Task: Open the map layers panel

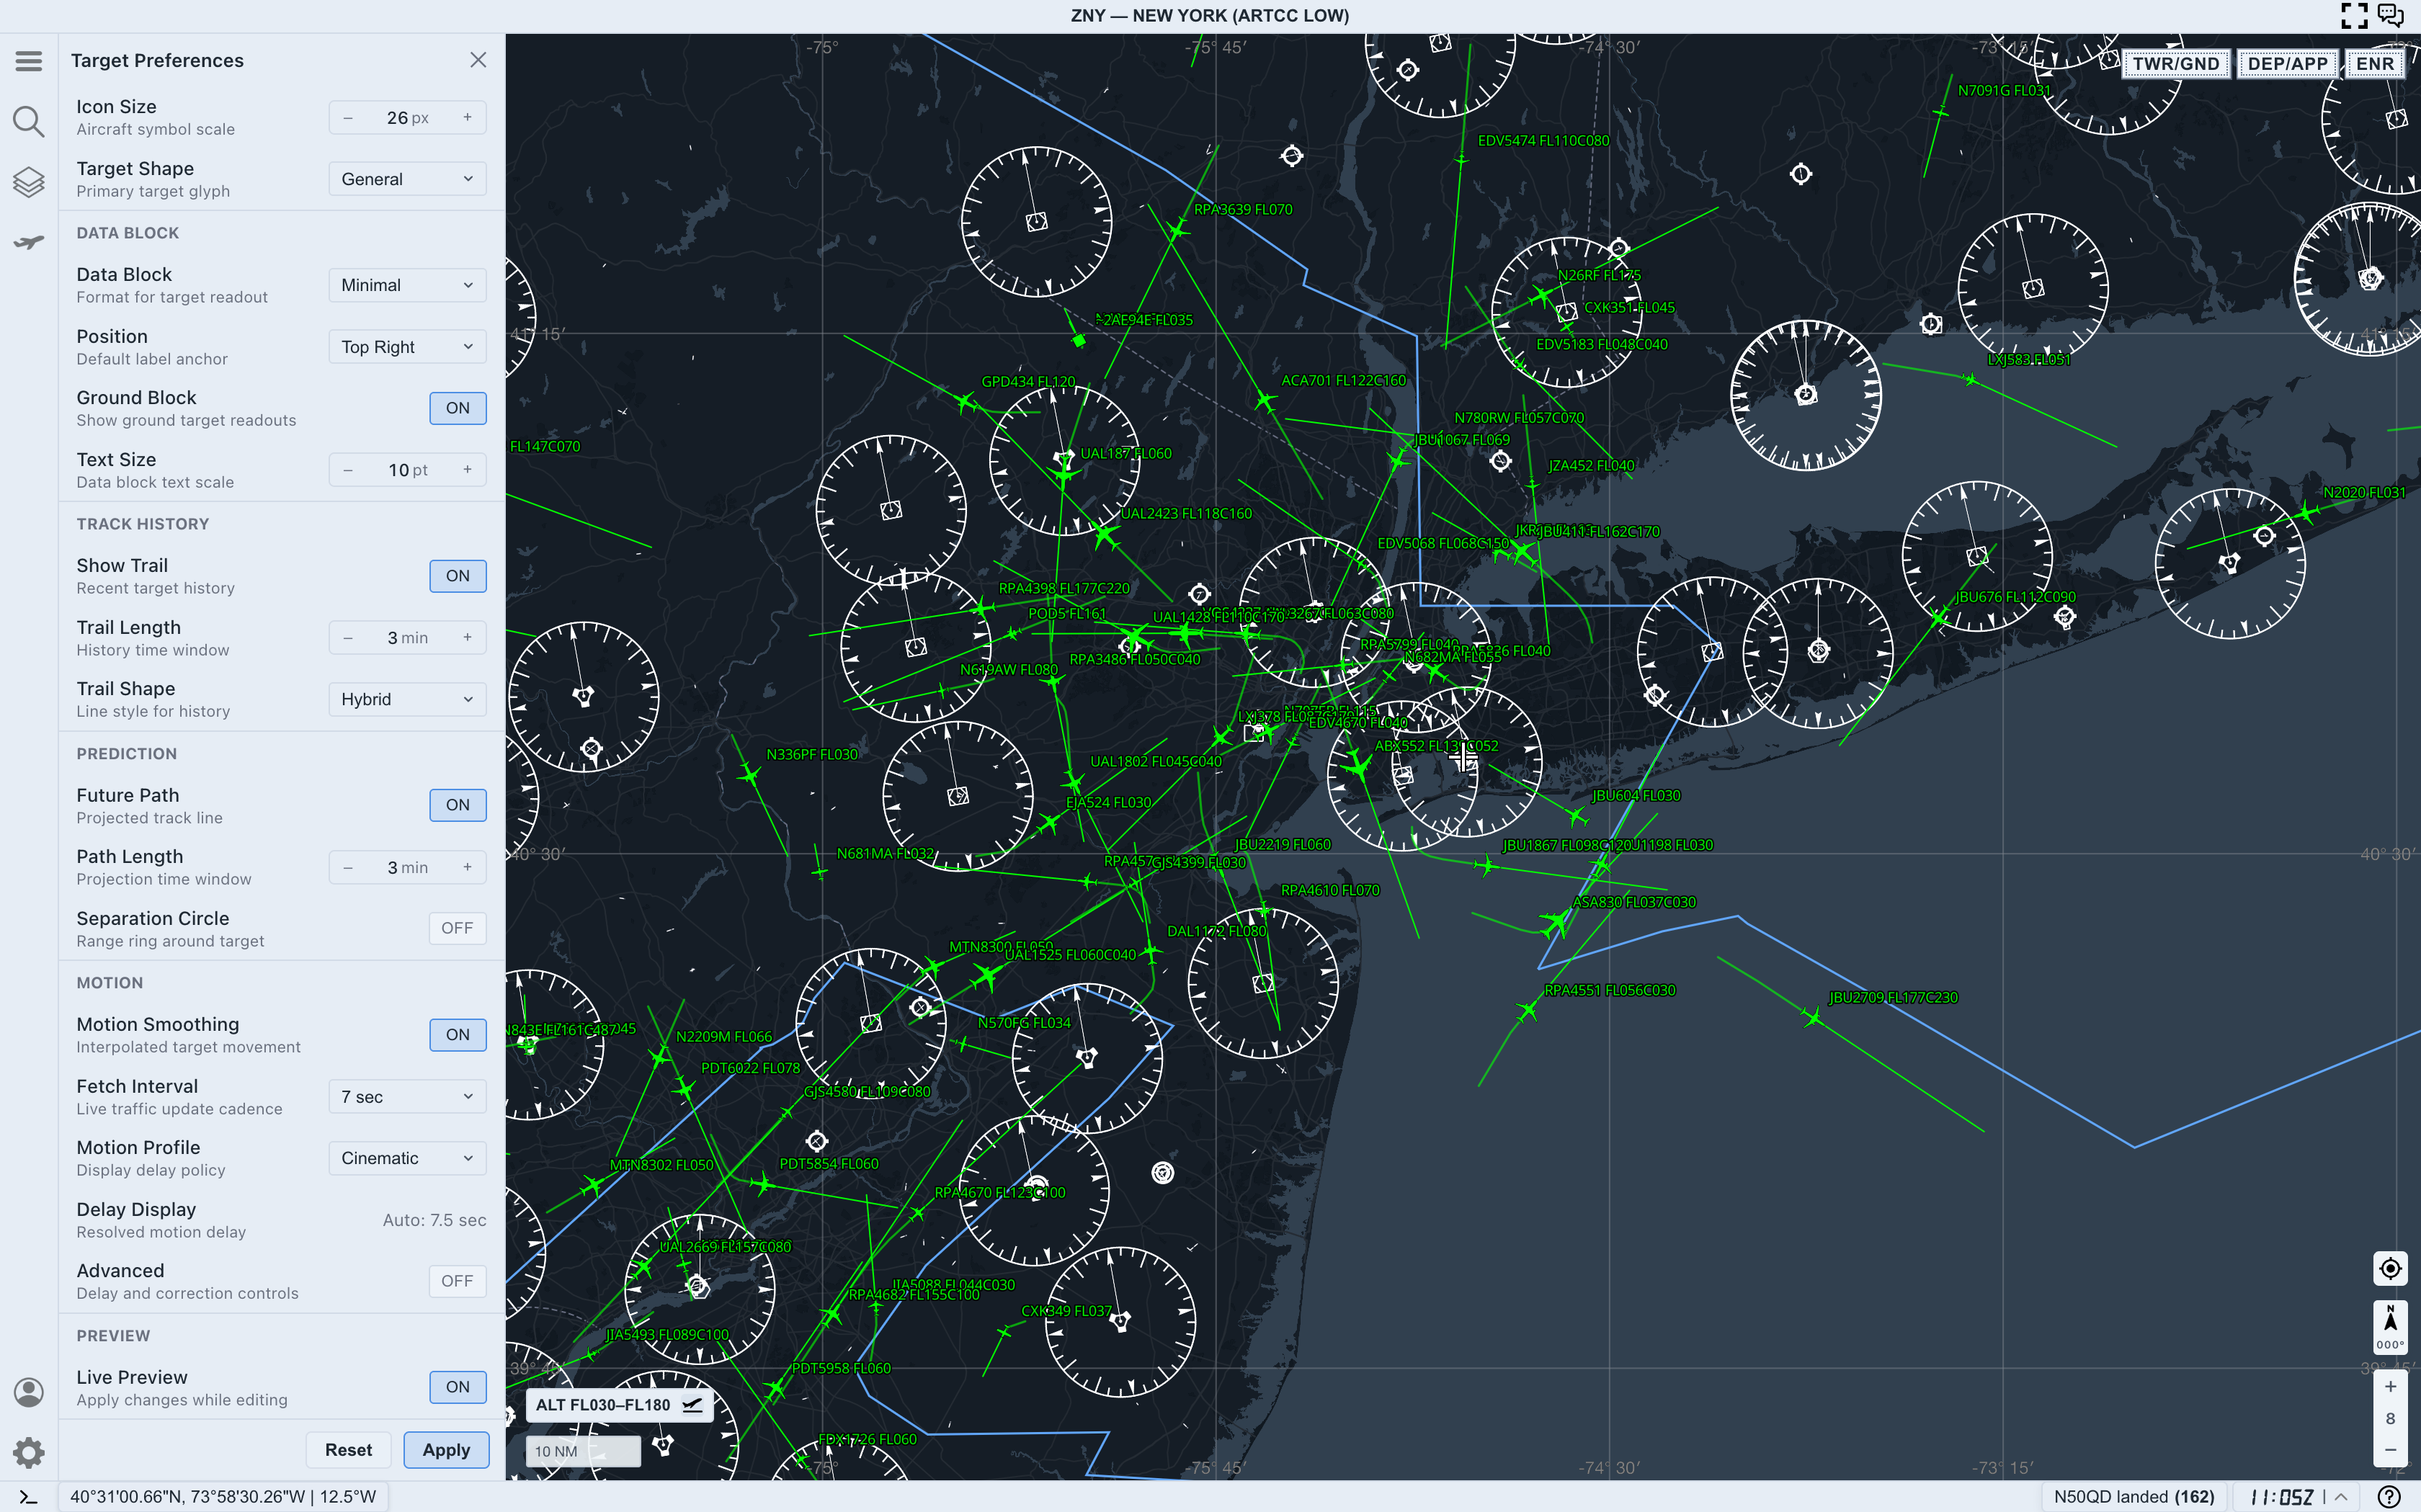Action: pos(29,182)
